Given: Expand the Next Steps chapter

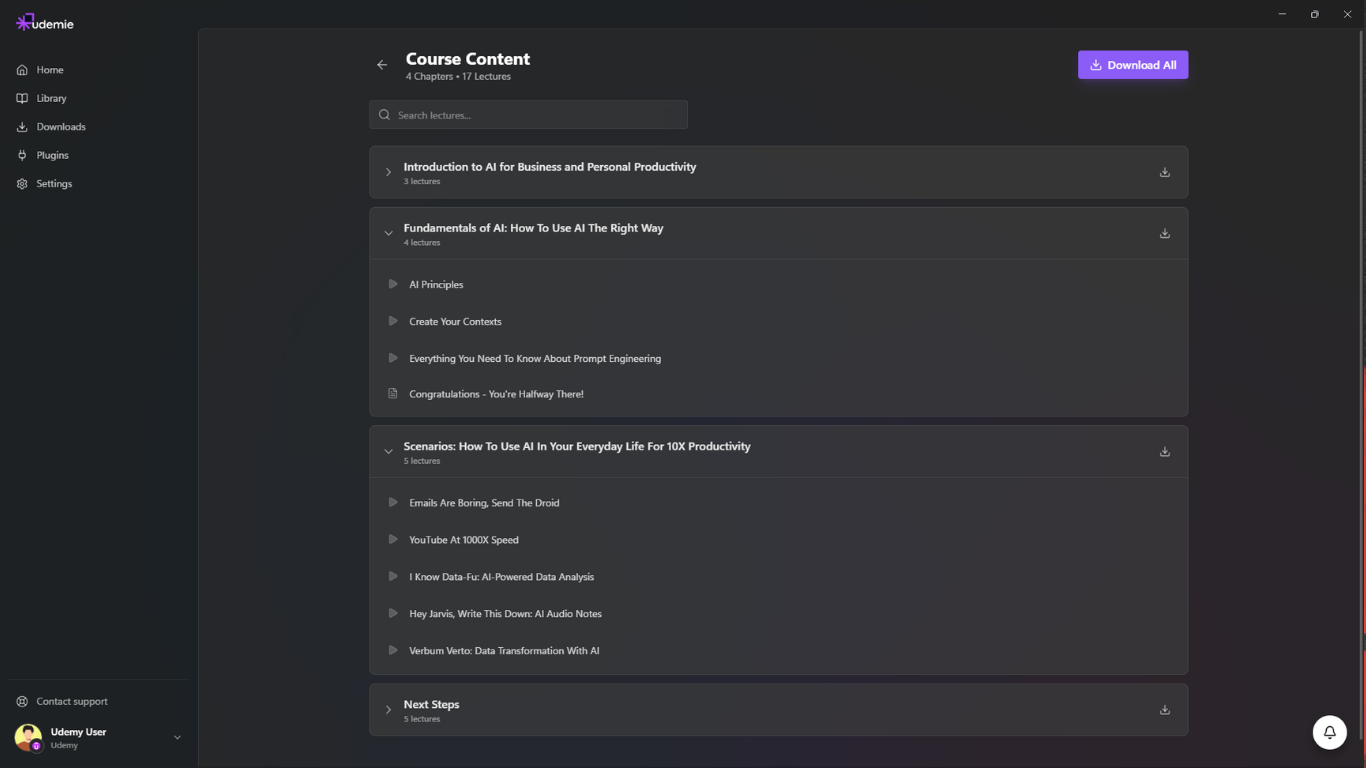Looking at the screenshot, I should pos(389,710).
